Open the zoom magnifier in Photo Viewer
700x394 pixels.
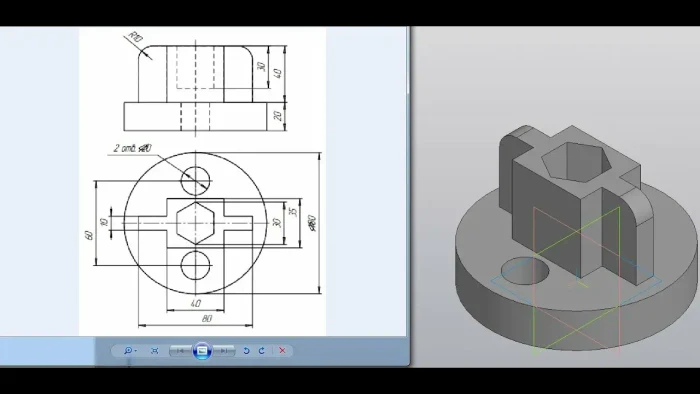click(129, 351)
